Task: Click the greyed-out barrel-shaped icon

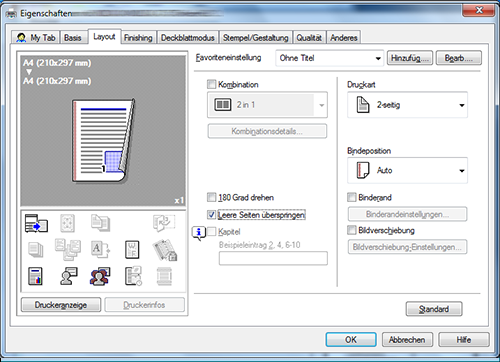Action: [x=164, y=276]
